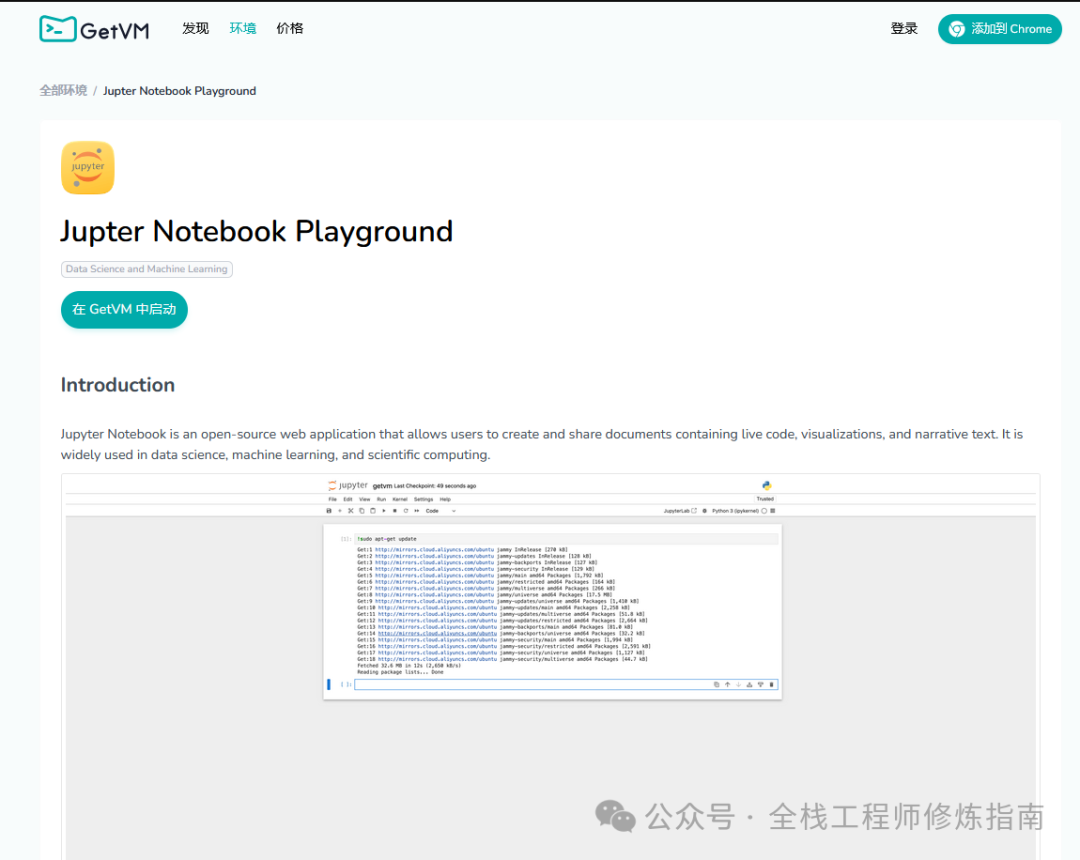Viewport: 1080px width, 860px height.
Task: Duplicate the active cell with the copy icon
Action: [x=716, y=684]
